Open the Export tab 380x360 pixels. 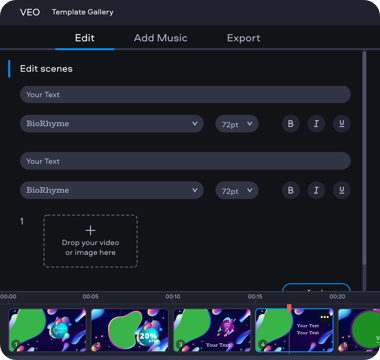pyautogui.click(x=243, y=38)
